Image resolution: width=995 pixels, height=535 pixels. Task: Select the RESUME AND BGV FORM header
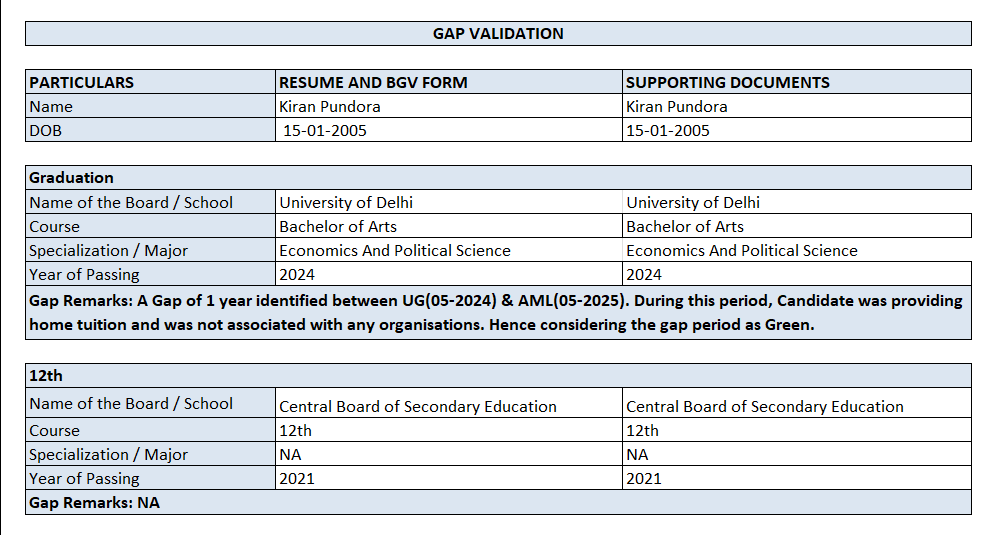pyautogui.click(x=373, y=82)
